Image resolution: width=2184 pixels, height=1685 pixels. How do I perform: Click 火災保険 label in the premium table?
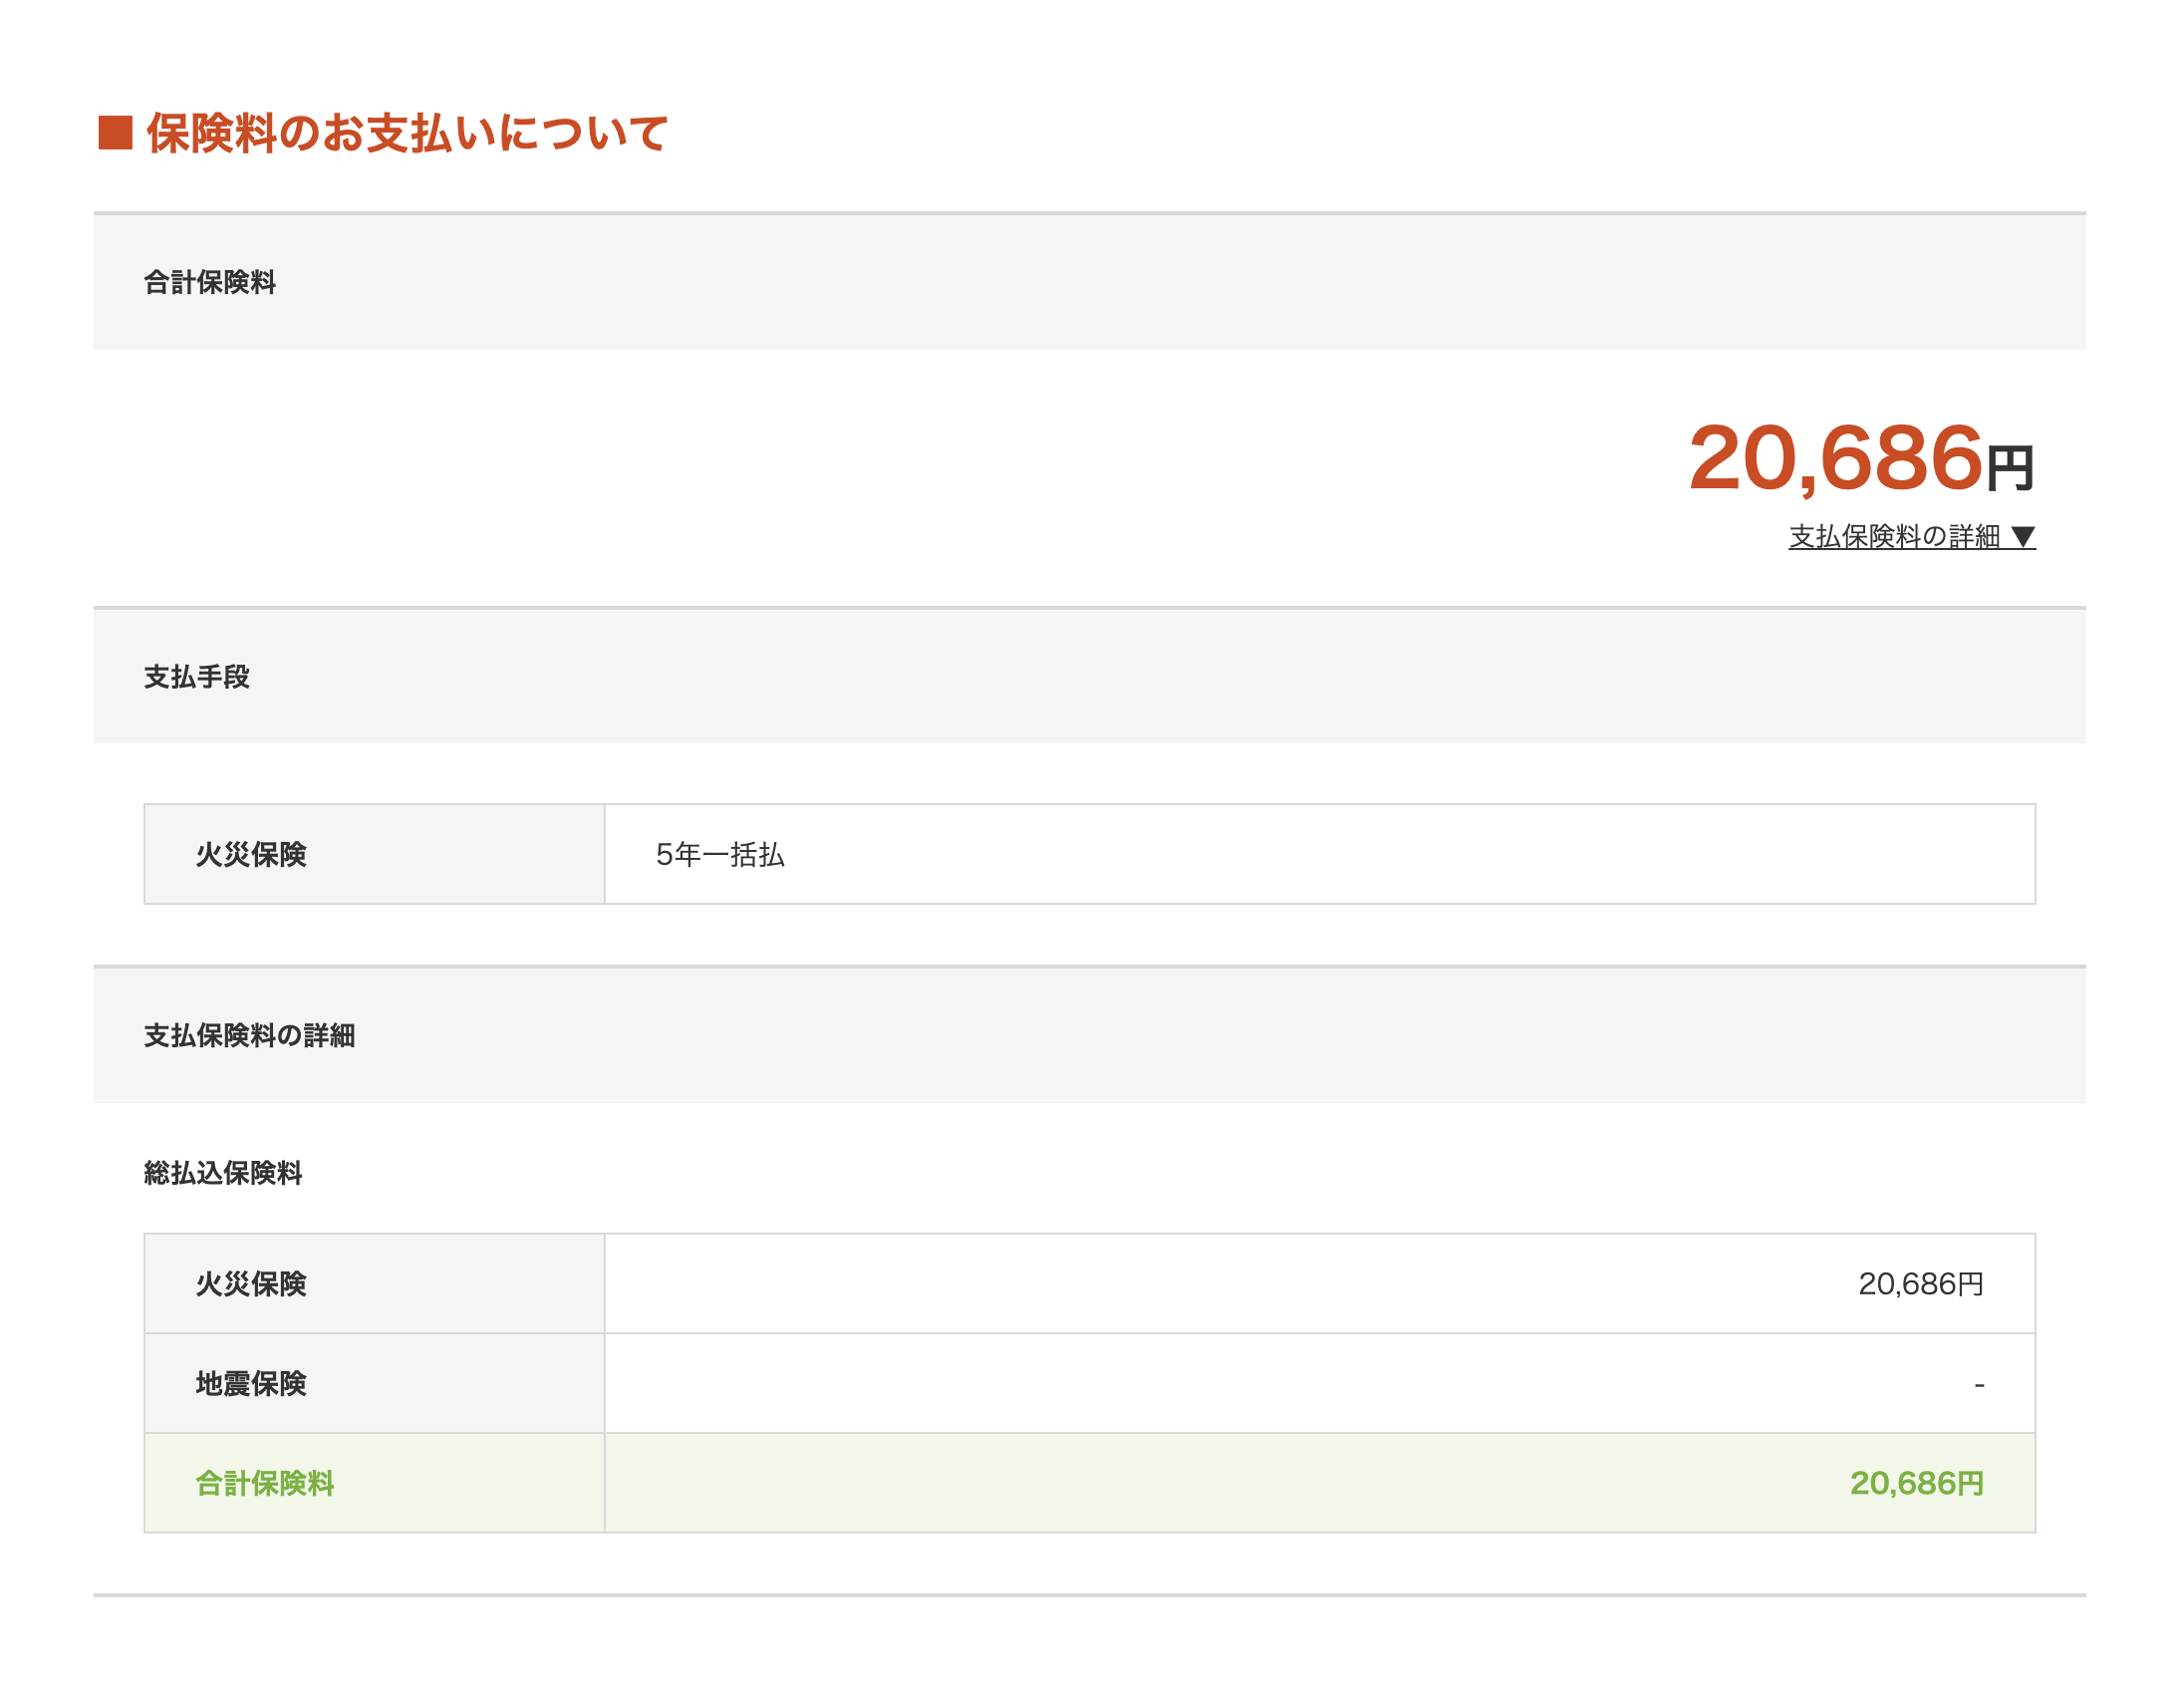pyautogui.click(x=251, y=1283)
